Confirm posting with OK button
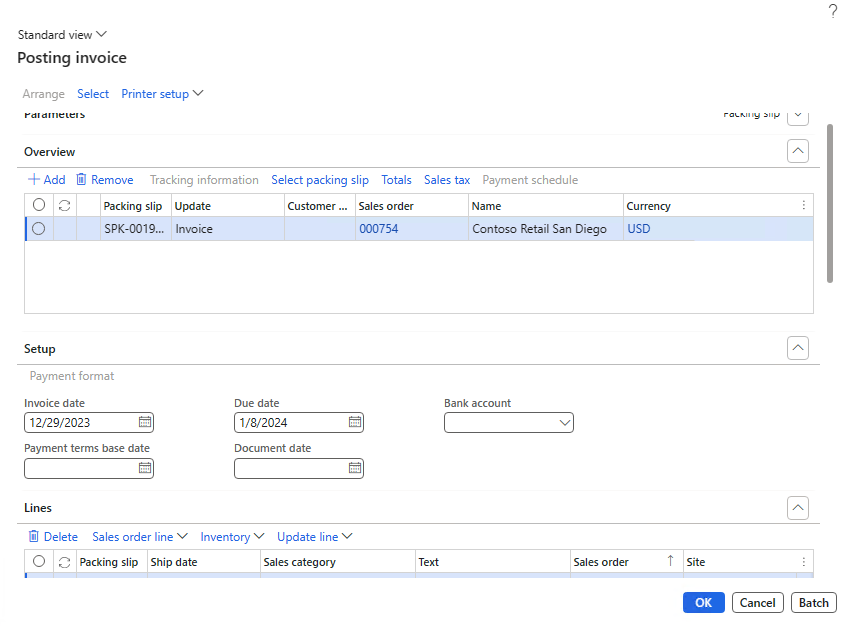 (x=704, y=603)
